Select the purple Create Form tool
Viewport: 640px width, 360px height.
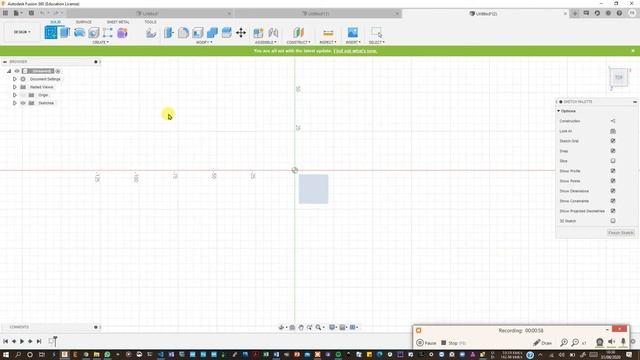click(x=122, y=32)
